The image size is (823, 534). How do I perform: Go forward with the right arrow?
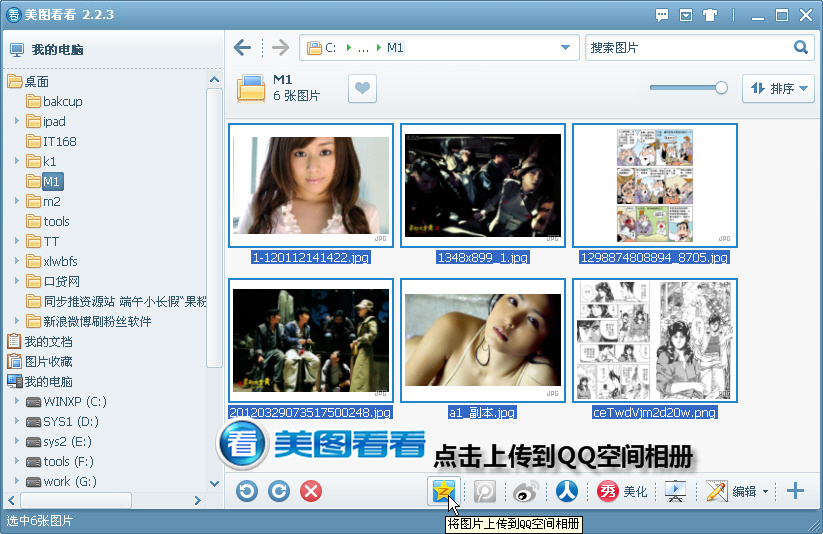point(281,48)
